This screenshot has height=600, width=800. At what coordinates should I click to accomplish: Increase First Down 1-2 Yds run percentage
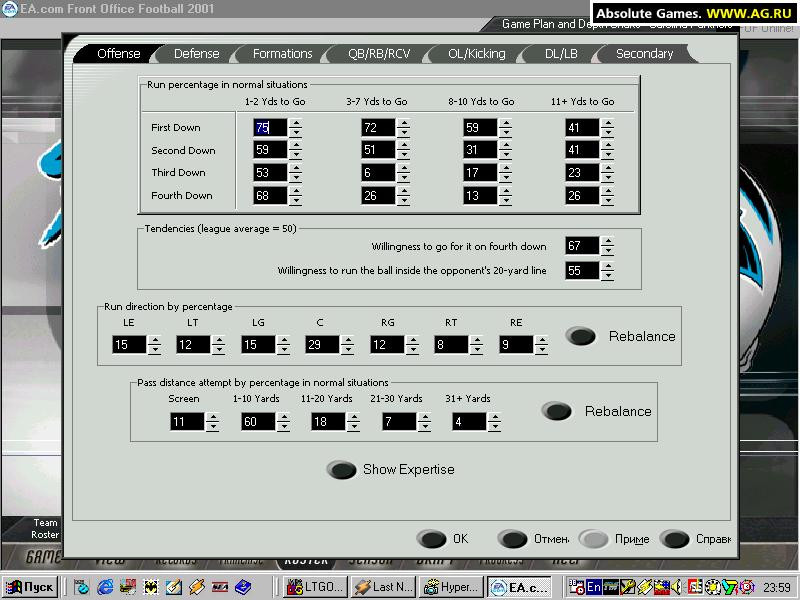click(295, 123)
